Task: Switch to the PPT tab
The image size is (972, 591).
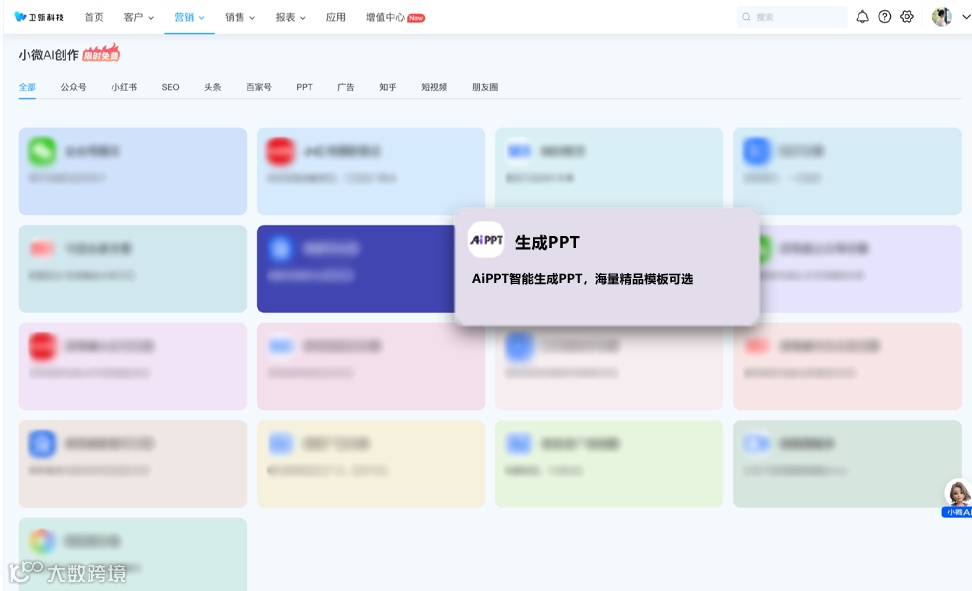Action: point(304,87)
